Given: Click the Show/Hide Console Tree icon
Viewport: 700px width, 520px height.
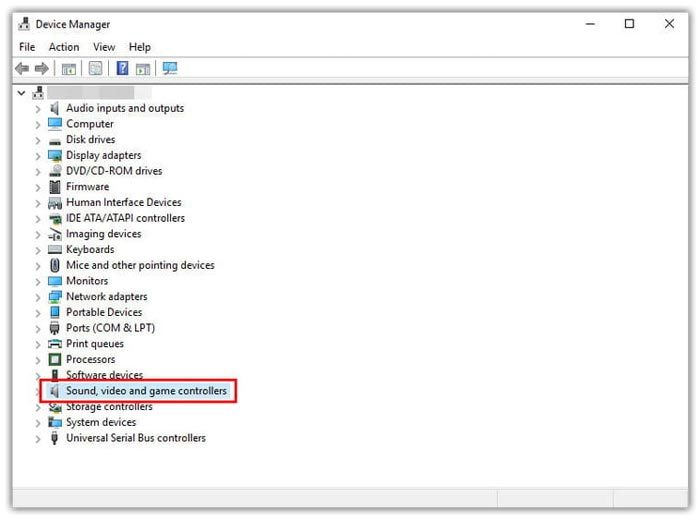Looking at the screenshot, I should (68, 69).
